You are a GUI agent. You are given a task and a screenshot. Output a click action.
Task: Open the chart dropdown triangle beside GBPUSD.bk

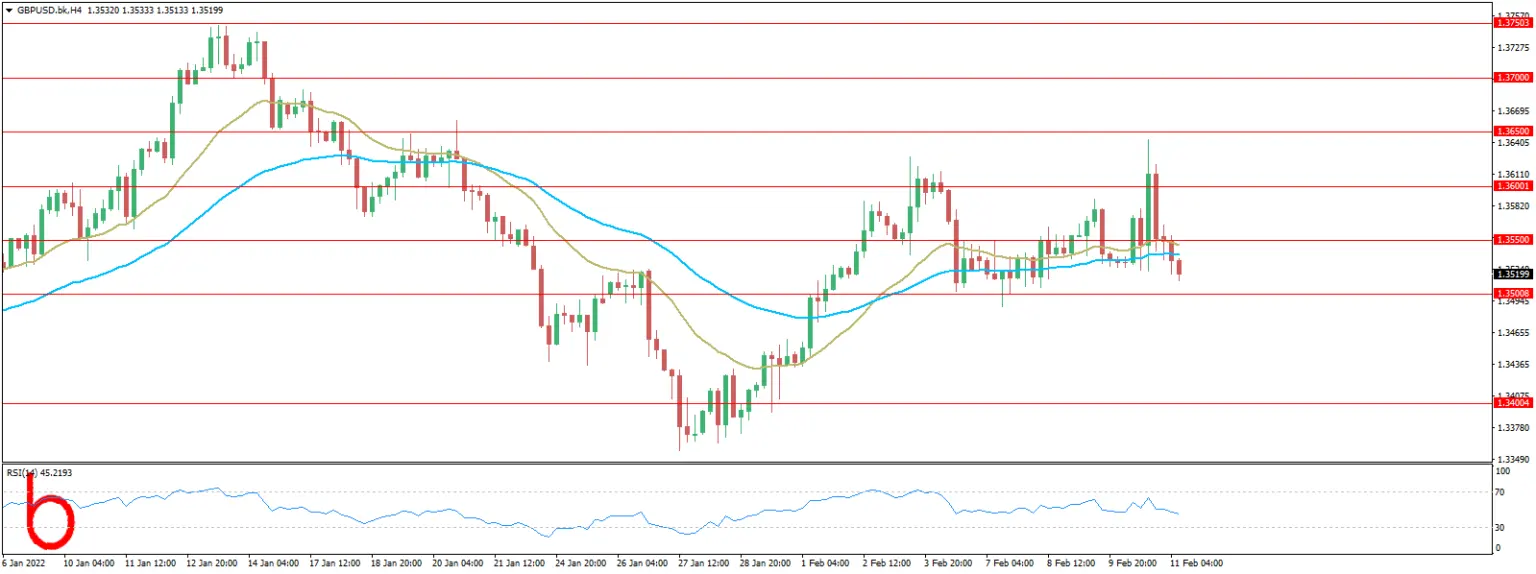click(x=9, y=10)
